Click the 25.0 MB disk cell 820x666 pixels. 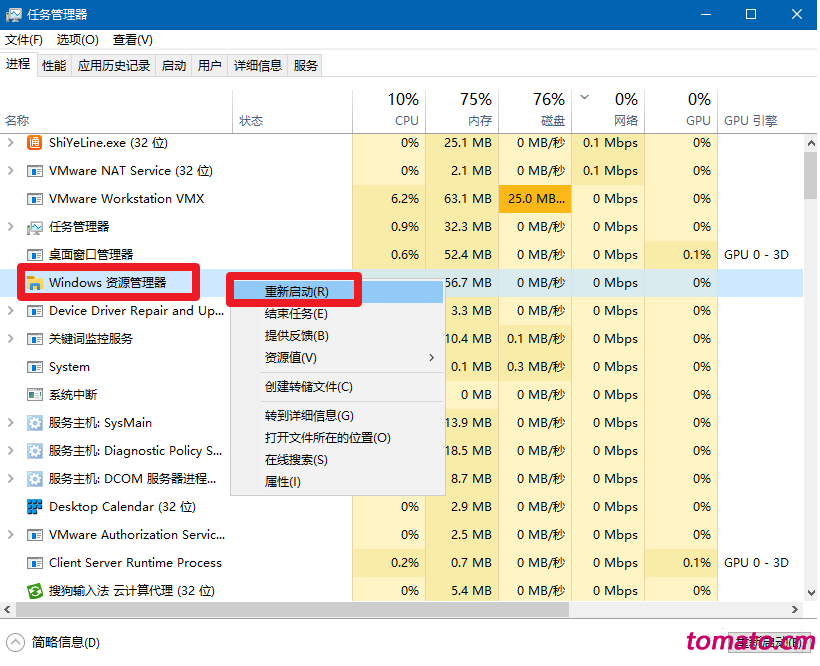pos(536,199)
